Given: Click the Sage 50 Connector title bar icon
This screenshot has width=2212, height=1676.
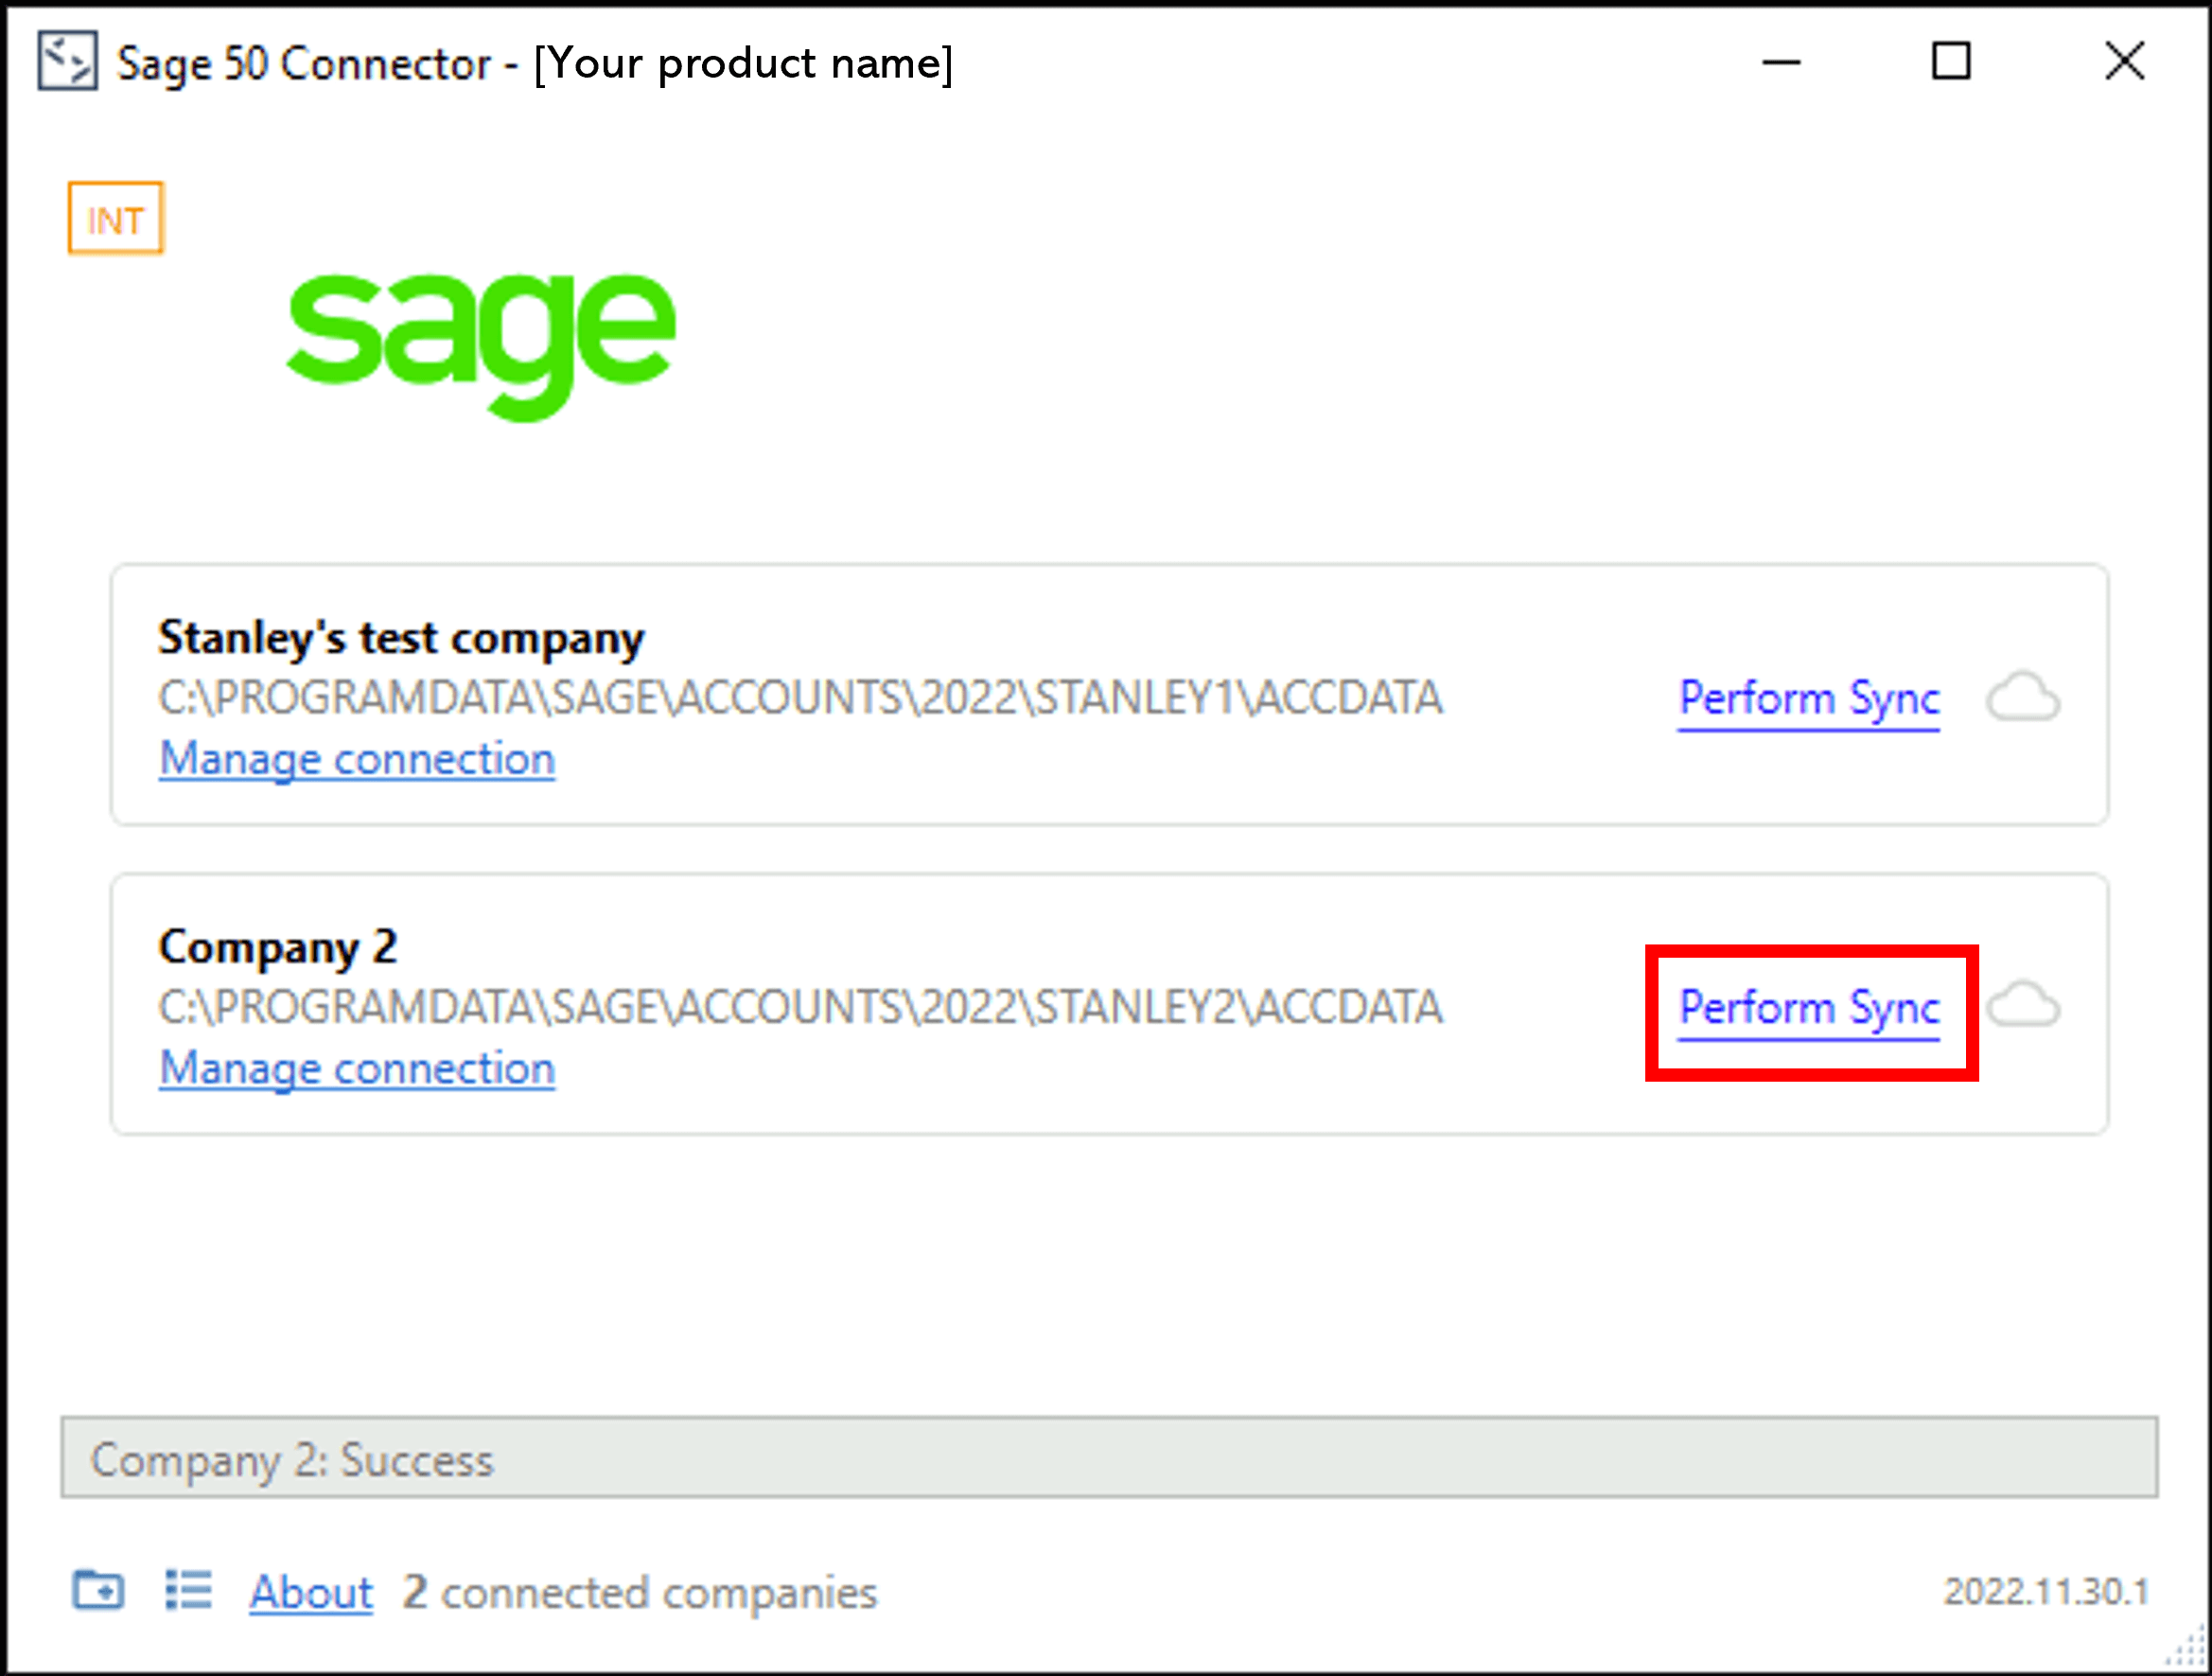Looking at the screenshot, I should 67,61.
